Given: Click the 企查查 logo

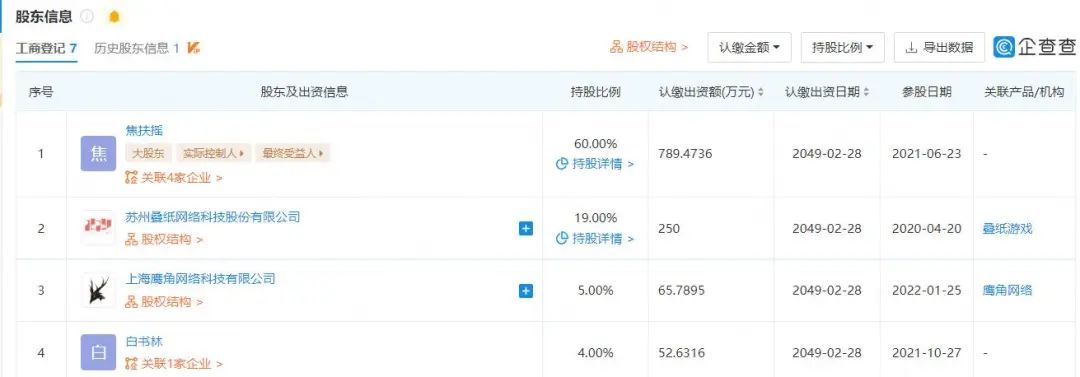Looking at the screenshot, I should 1036,47.
